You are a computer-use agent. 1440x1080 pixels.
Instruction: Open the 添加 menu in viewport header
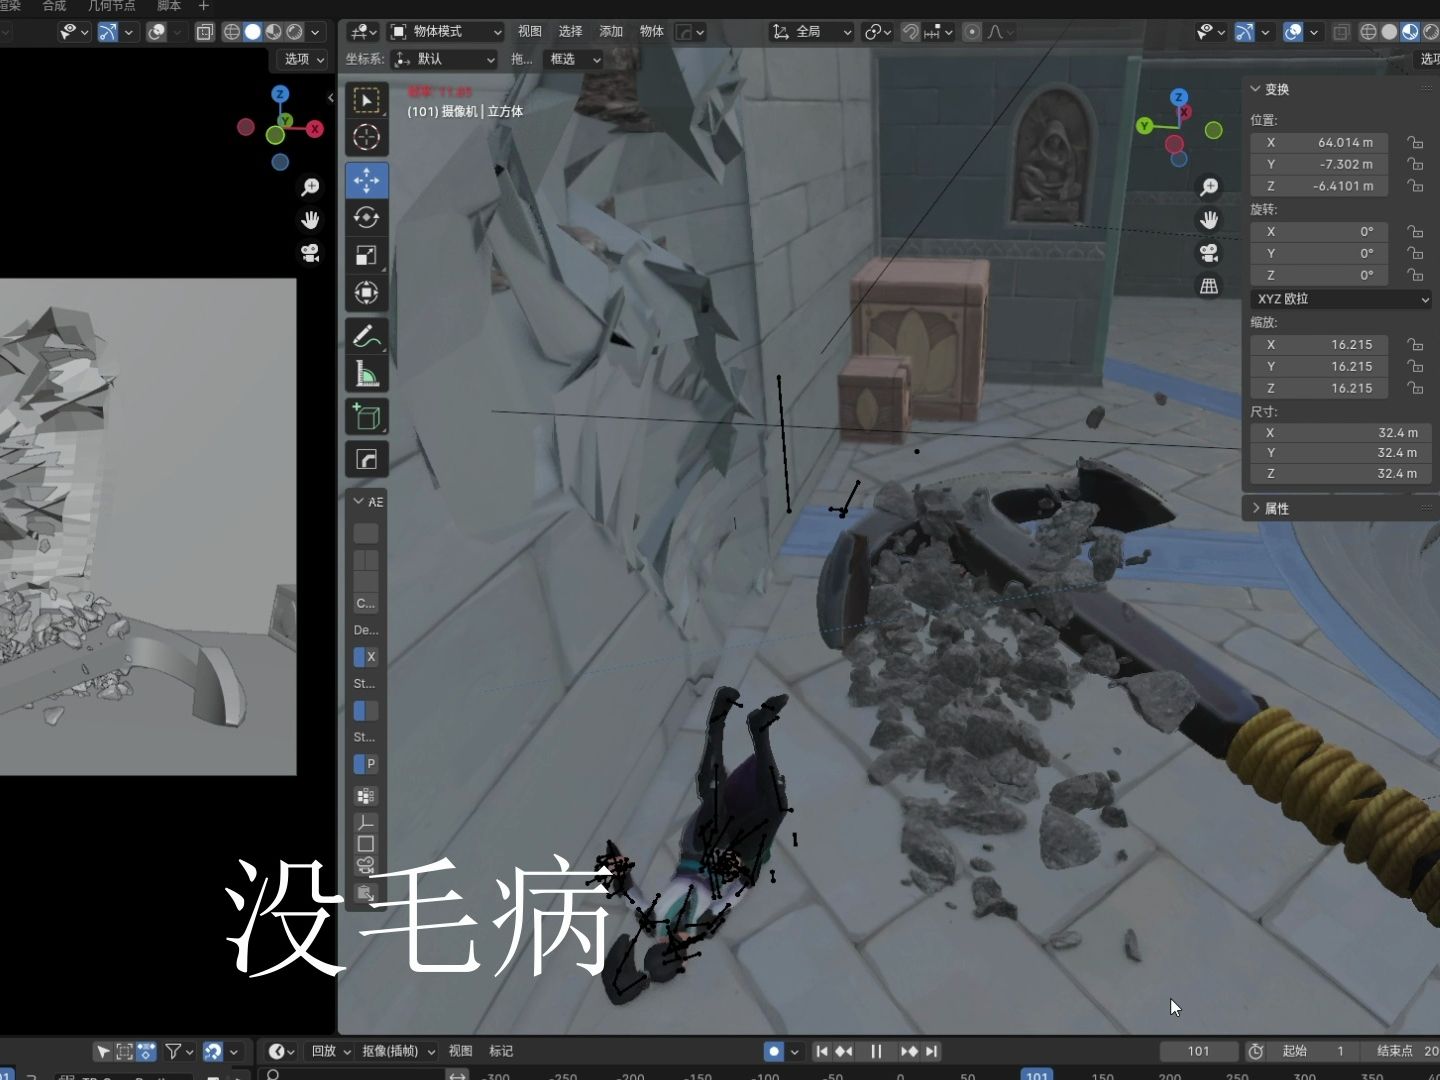611,32
